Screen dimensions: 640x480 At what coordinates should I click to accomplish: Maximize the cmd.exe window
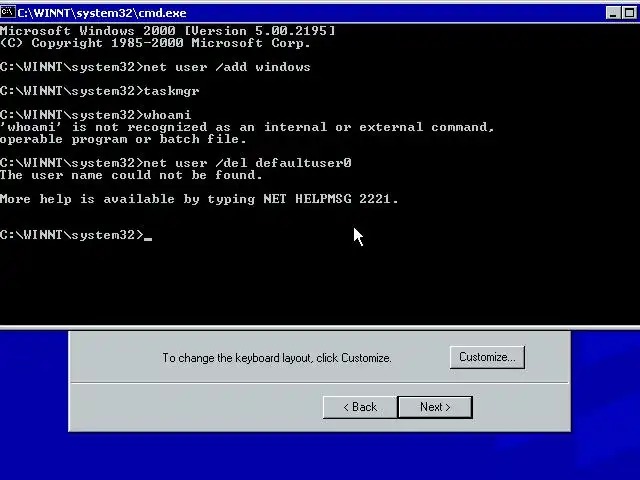[629, 13]
